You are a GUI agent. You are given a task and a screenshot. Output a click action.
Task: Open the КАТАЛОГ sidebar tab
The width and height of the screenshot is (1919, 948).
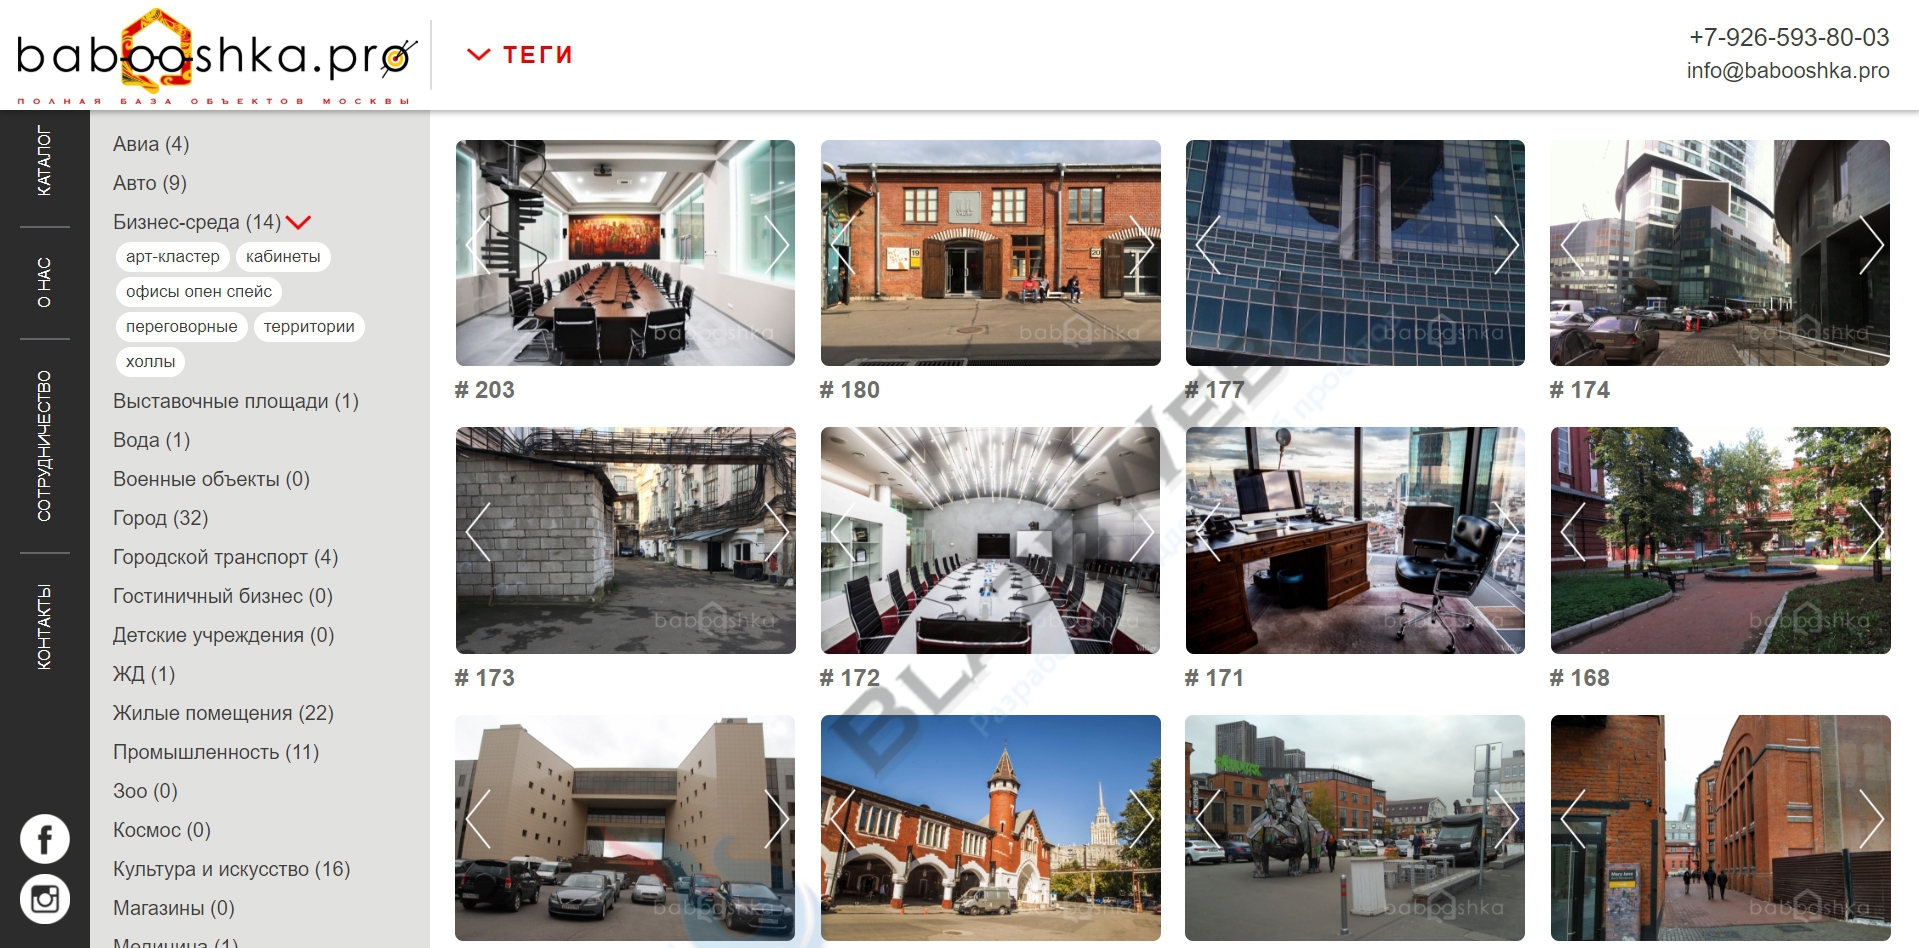(44, 160)
